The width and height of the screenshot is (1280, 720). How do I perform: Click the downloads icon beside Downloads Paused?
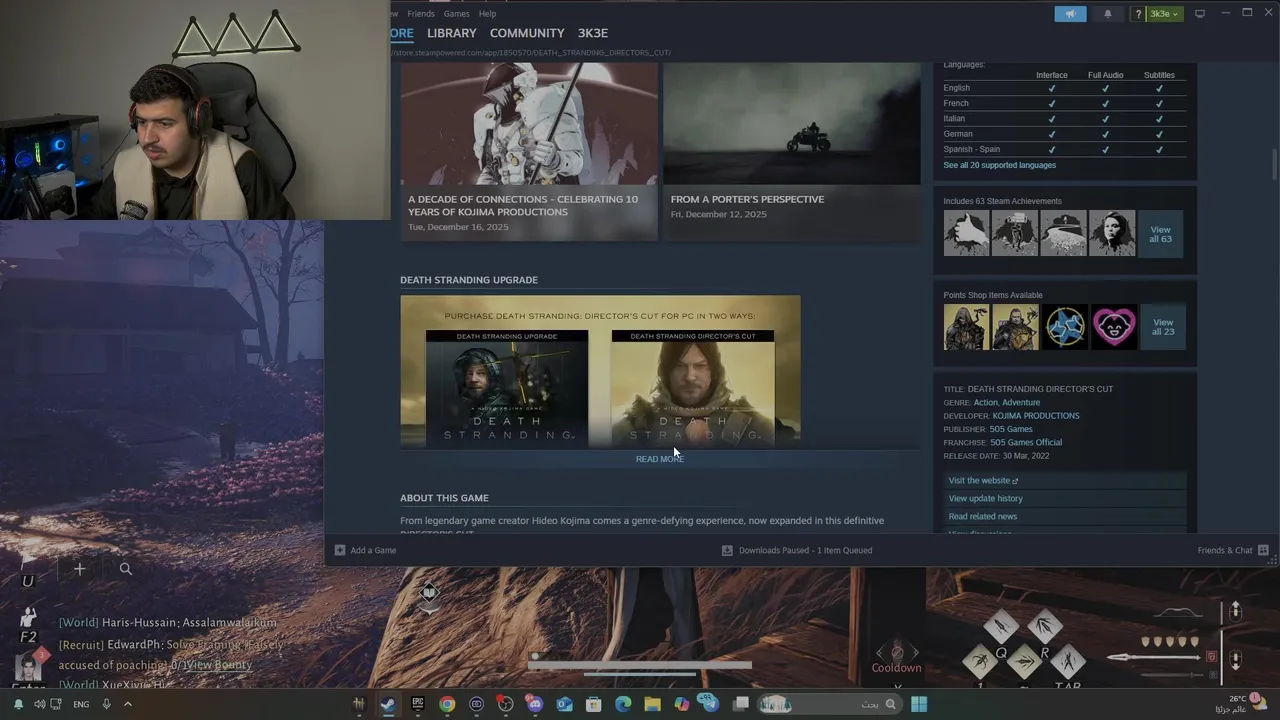tap(727, 550)
